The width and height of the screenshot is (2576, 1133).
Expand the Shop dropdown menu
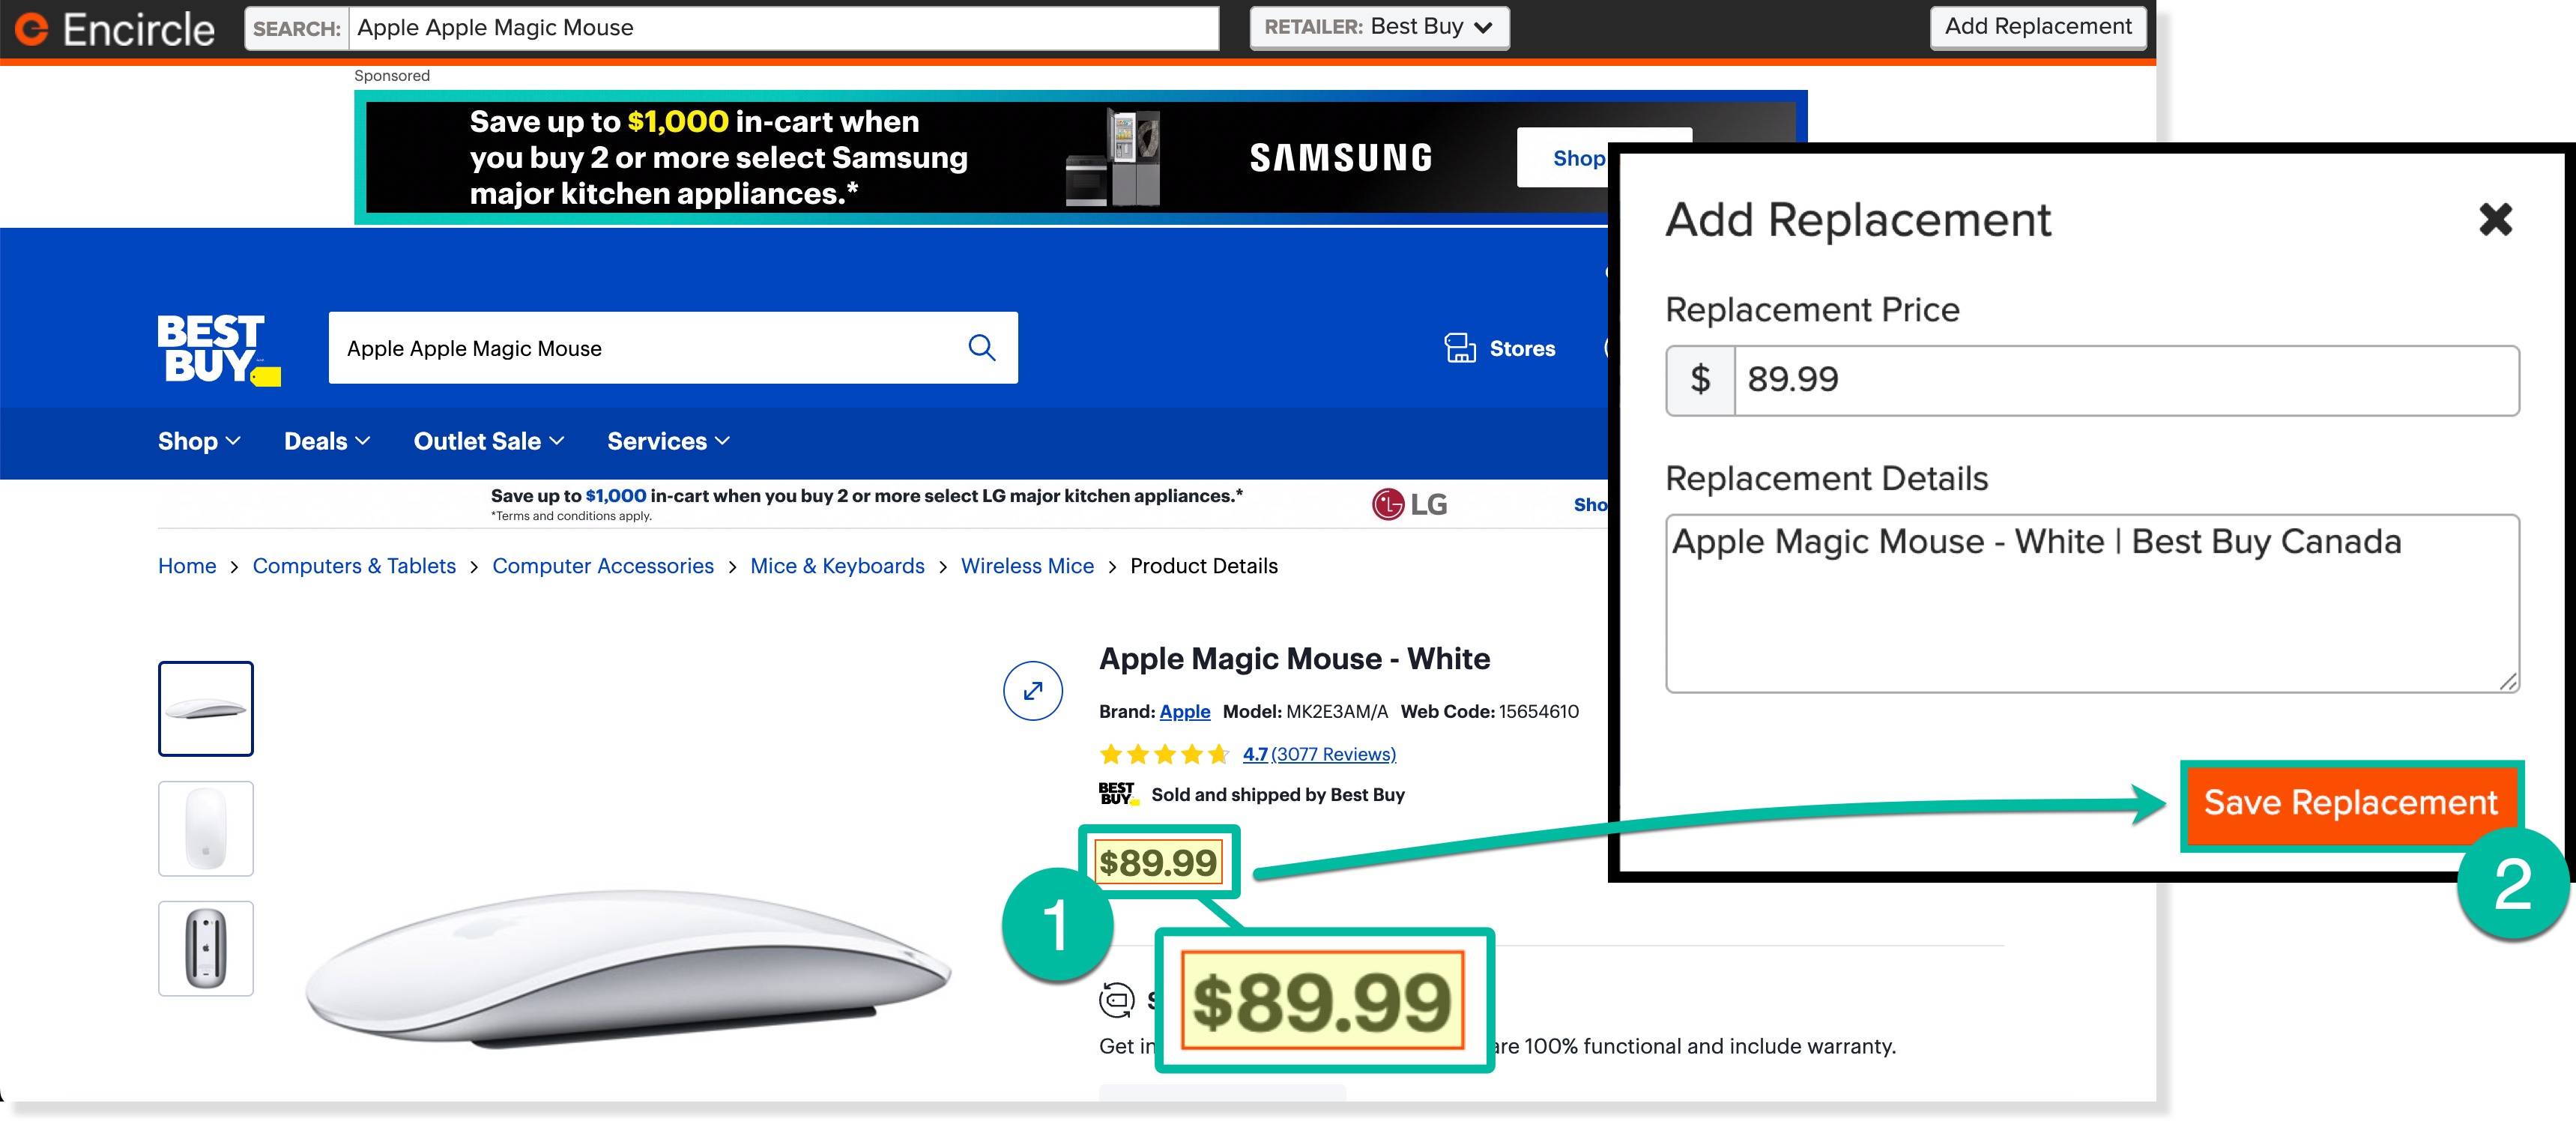pyautogui.click(x=197, y=441)
